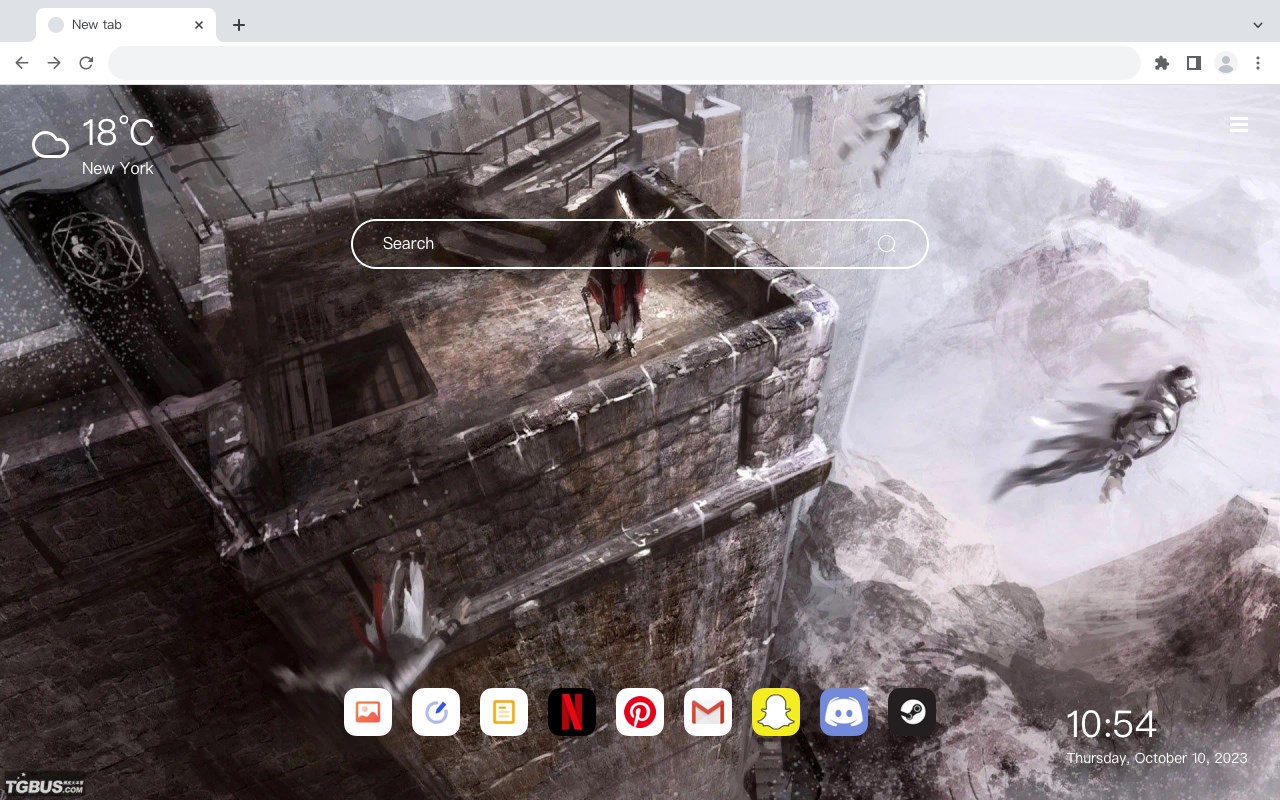This screenshot has height=800, width=1280.
Task: Open the profile avatar menu
Action: [x=1226, y=63]
